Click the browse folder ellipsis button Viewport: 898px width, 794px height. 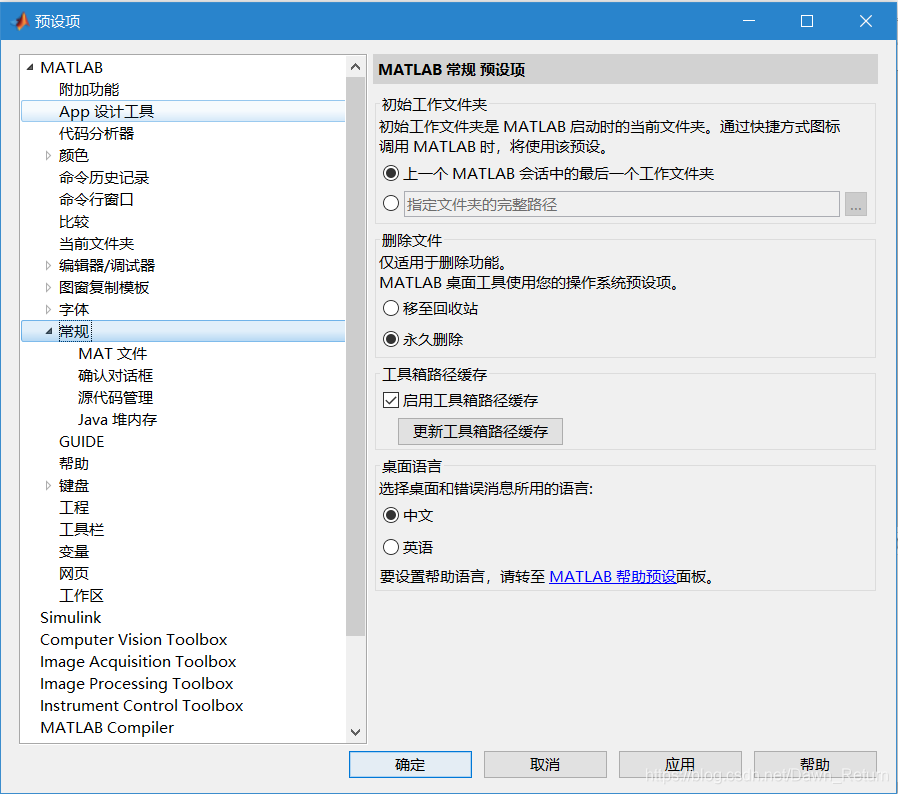(x=856, y=204)
